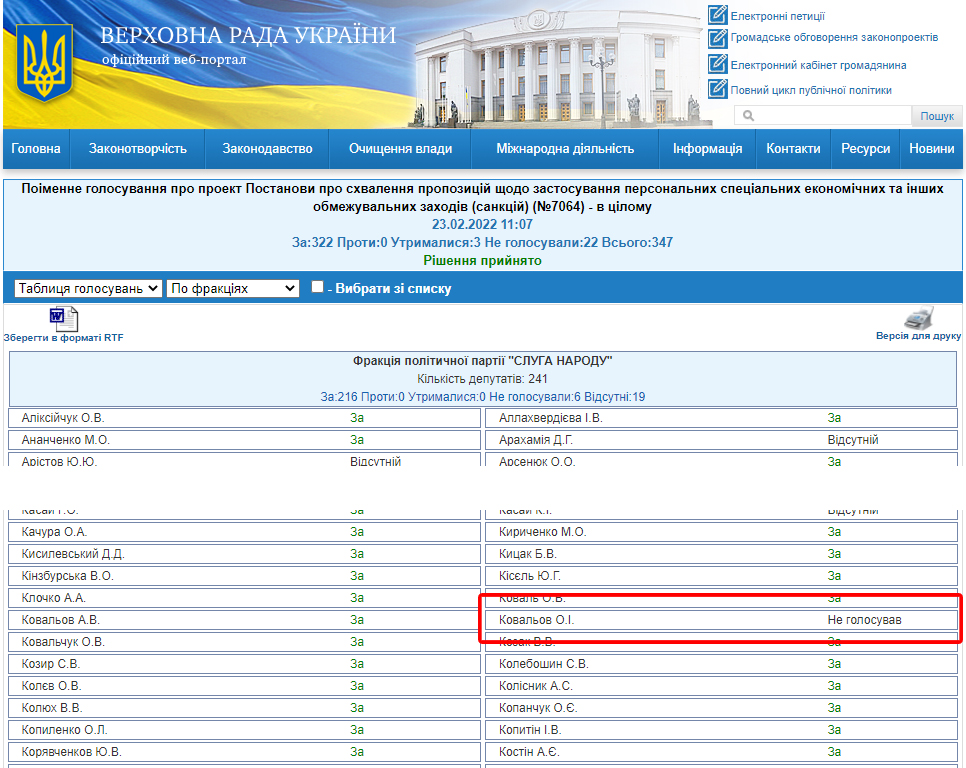Click the Електронні петиції edit icon
This screenshot has height=768, width=966.
(x=717, y=15)
